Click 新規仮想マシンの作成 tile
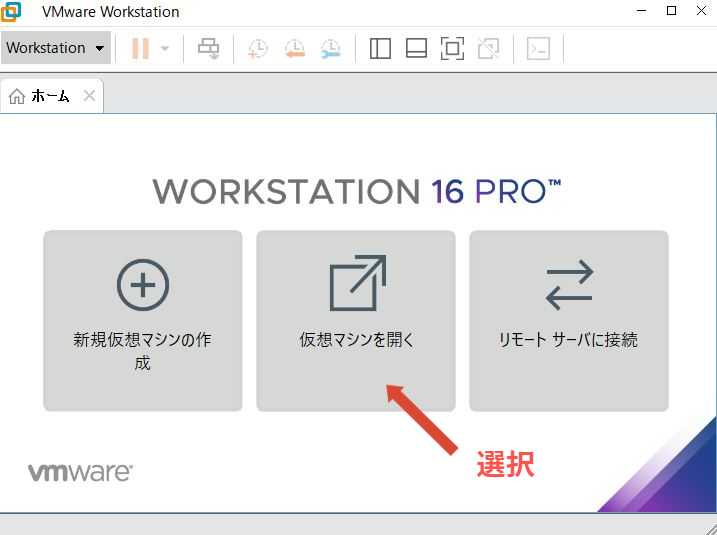717x535 pixels. tap(143, 321)
